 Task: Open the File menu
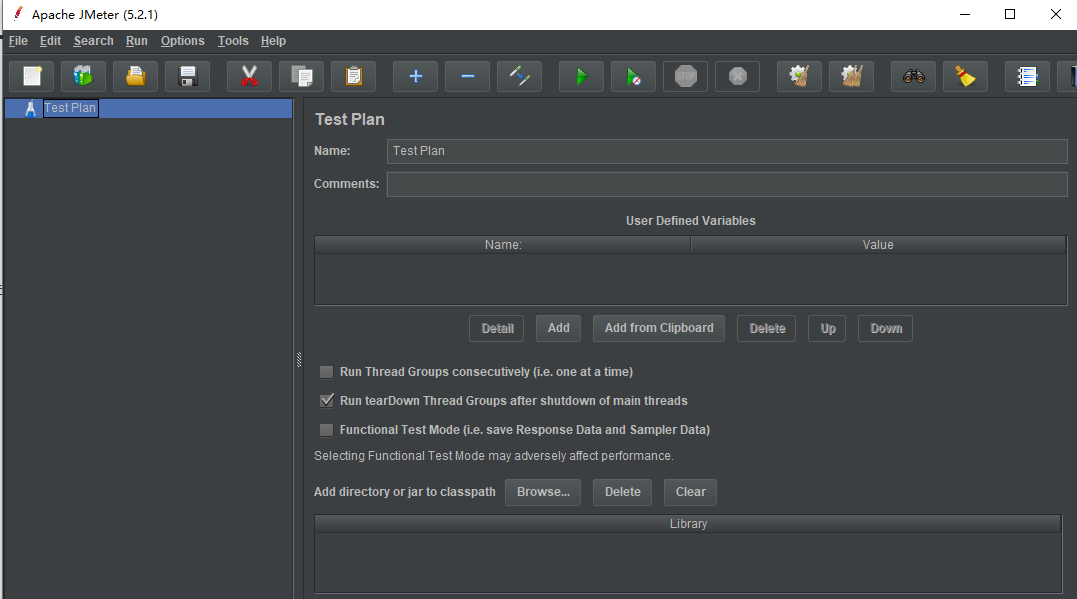pos(19,41)
